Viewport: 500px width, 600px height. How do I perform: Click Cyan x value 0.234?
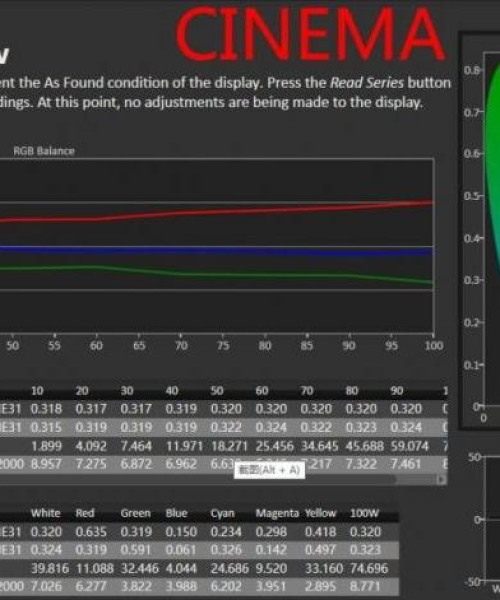(x=226, y=532)
